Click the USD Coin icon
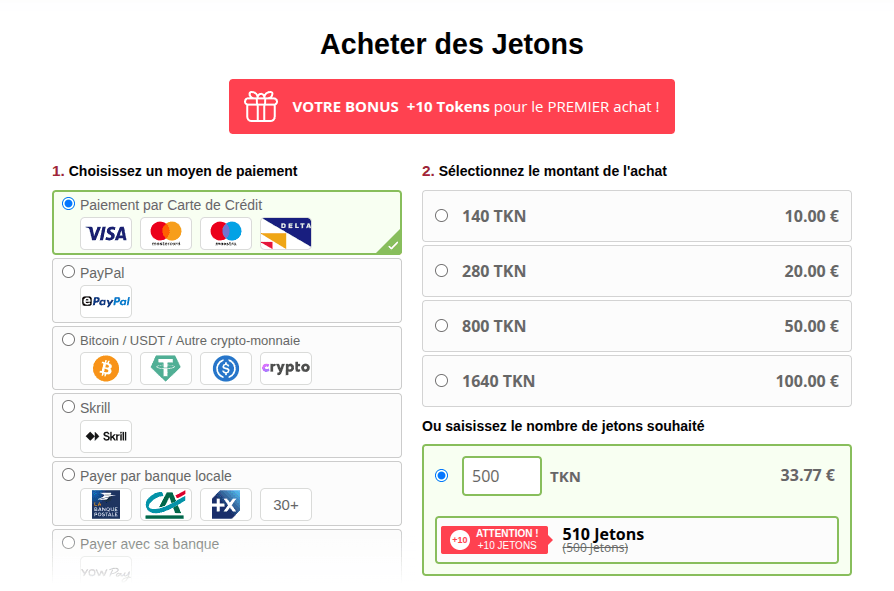The width and height of the screenshot is (894, 591). [x=225, y=368]
